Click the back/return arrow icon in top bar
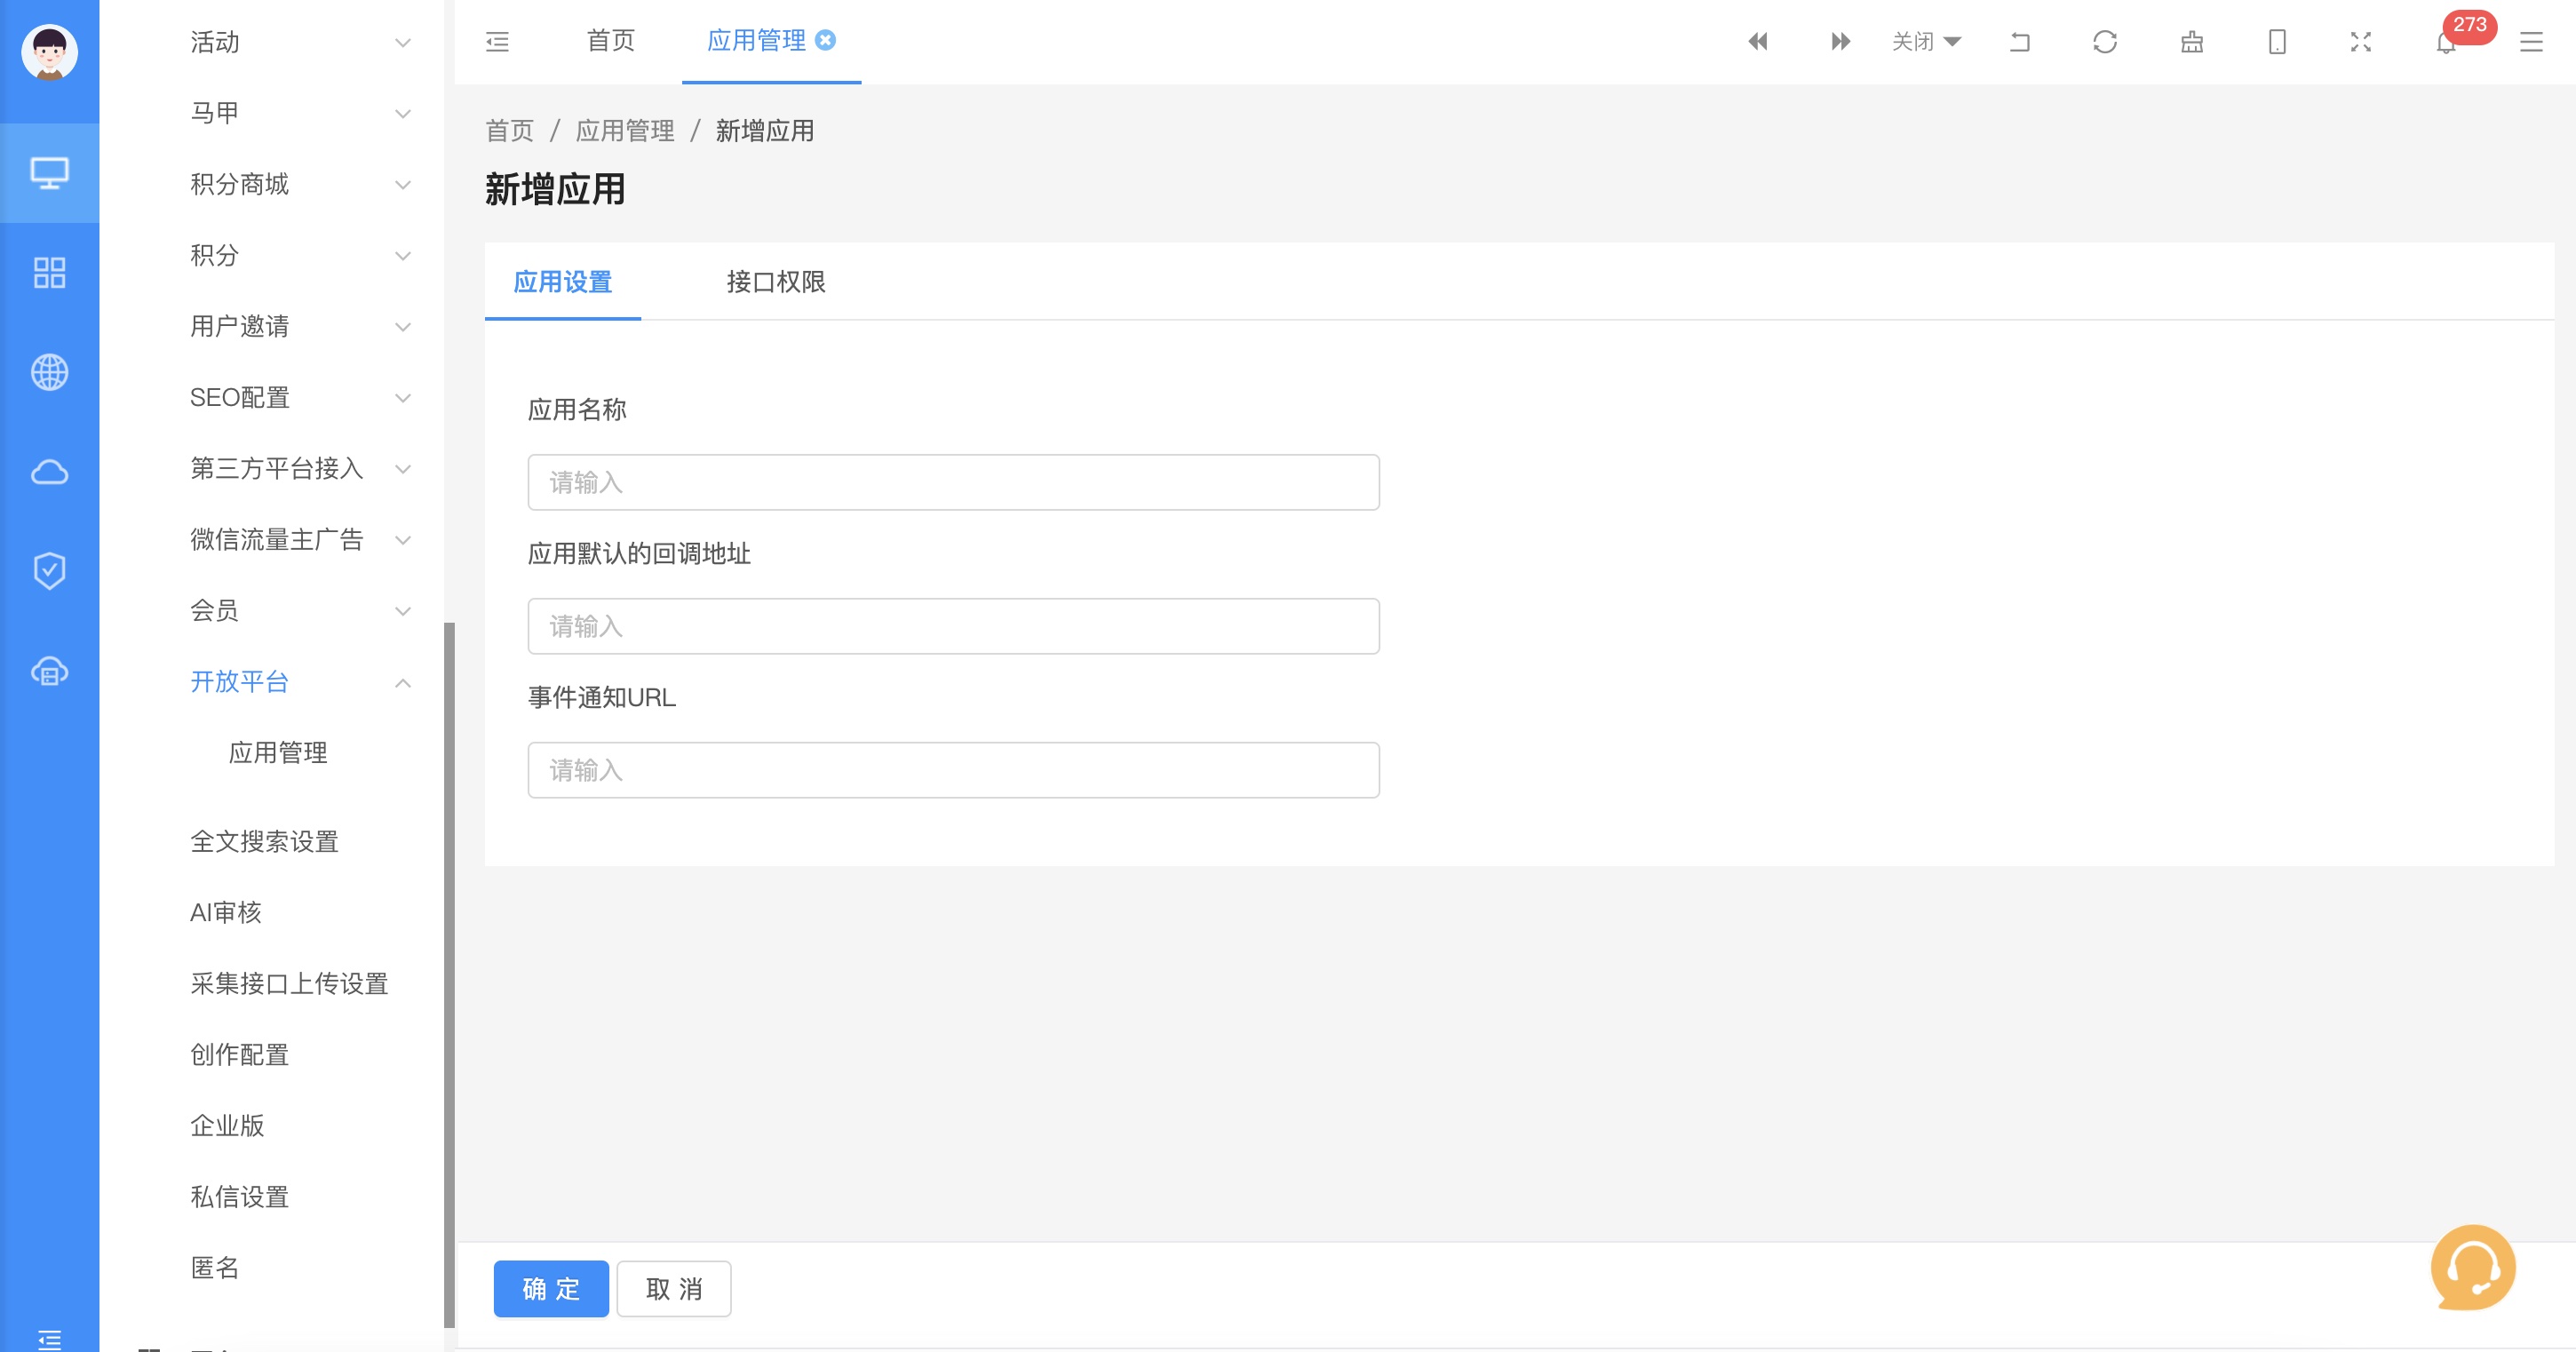This screenshot has width=2576, height=1352. point(2019,41)
